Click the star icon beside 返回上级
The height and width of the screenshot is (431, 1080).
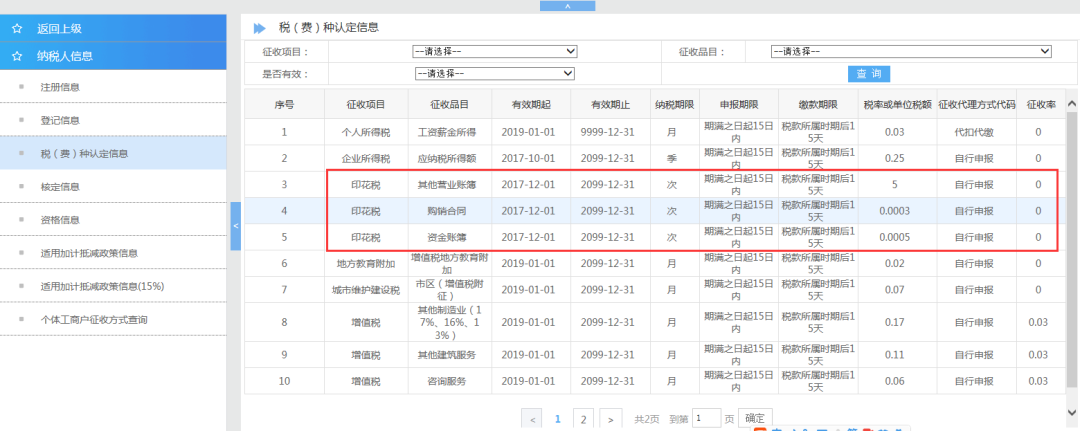click(x=17, y=29)
